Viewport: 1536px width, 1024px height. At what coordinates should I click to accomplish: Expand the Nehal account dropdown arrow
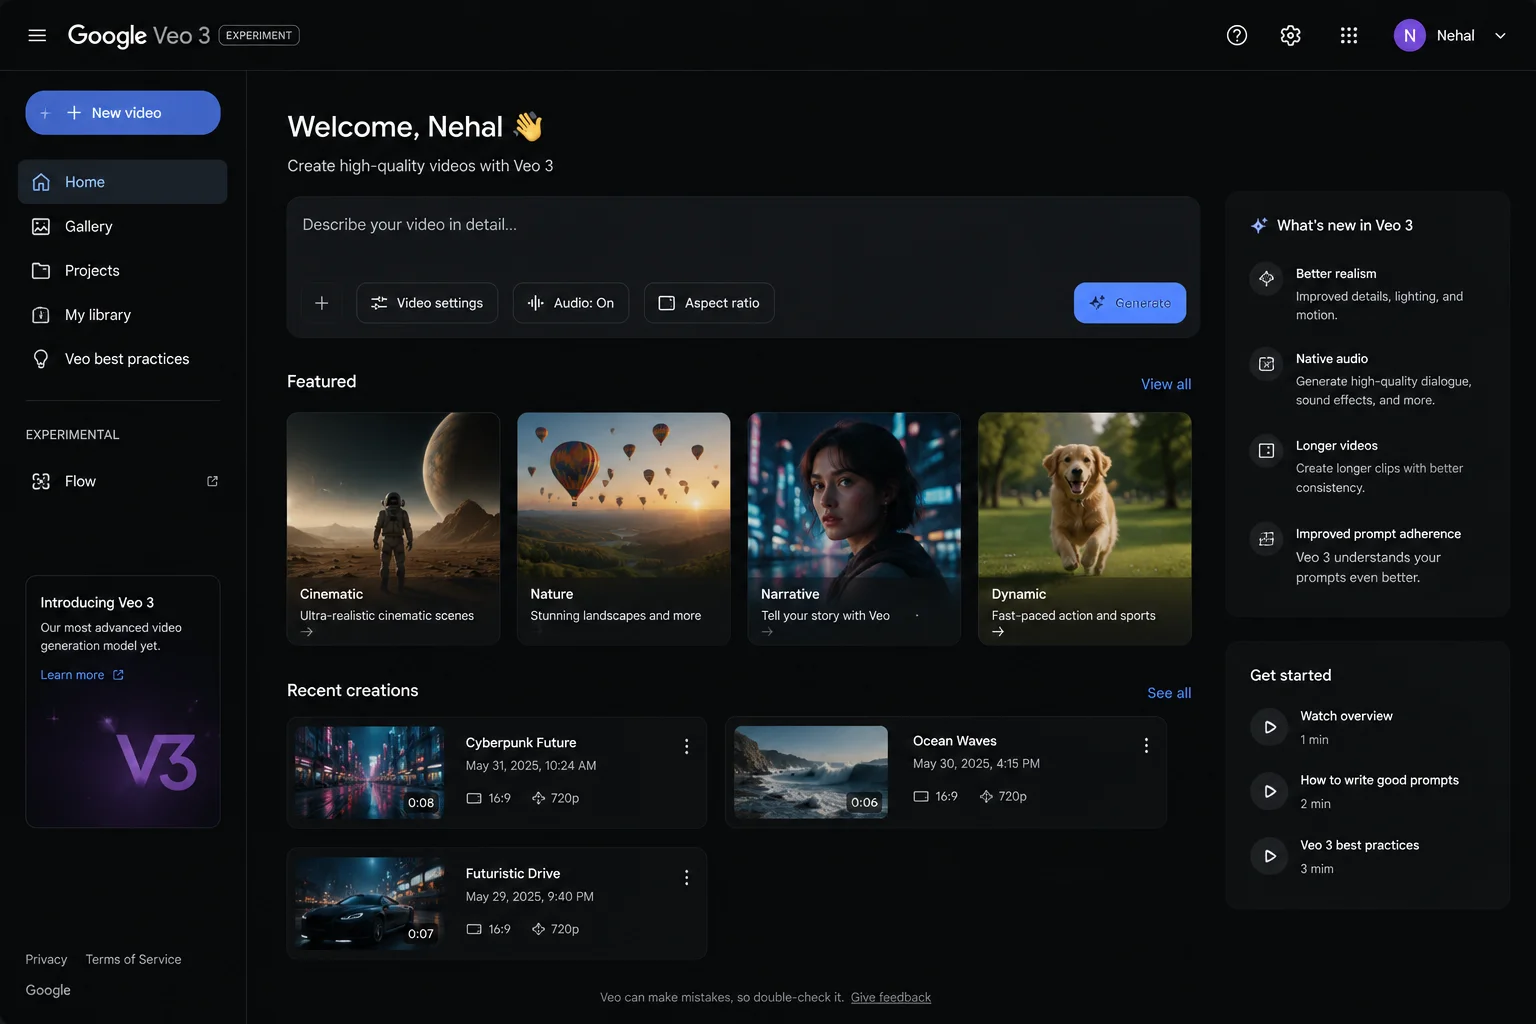[x=1500, y=35]
